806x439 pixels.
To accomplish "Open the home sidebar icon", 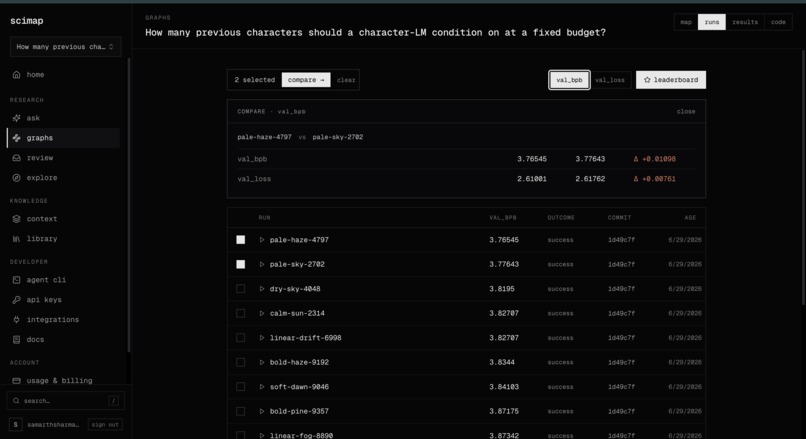I will tap(16, 75).
